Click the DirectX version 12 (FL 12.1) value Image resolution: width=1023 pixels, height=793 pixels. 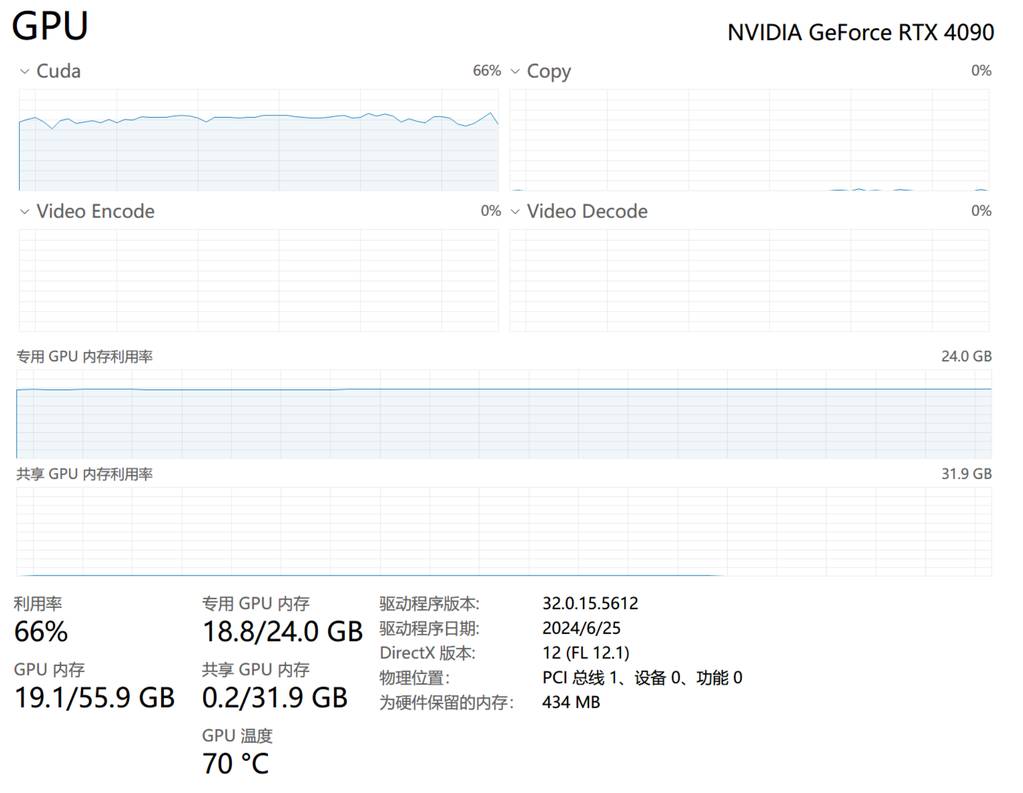(585, 653)
